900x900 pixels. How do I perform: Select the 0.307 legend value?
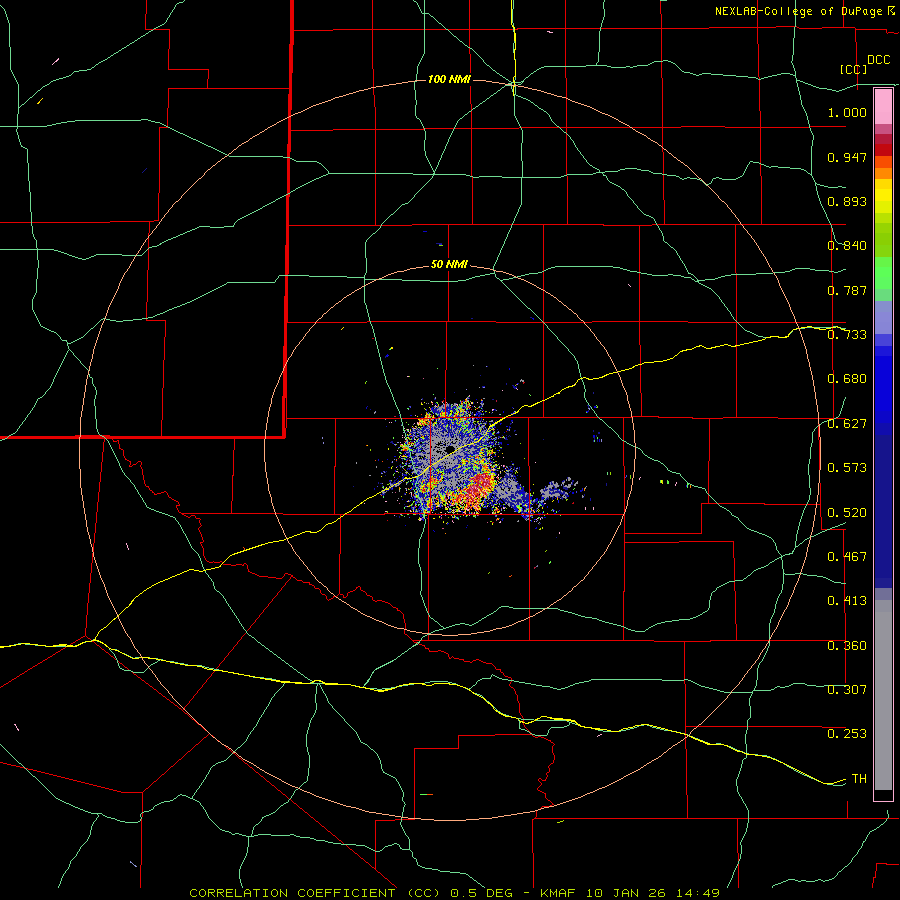click(847, 690)
